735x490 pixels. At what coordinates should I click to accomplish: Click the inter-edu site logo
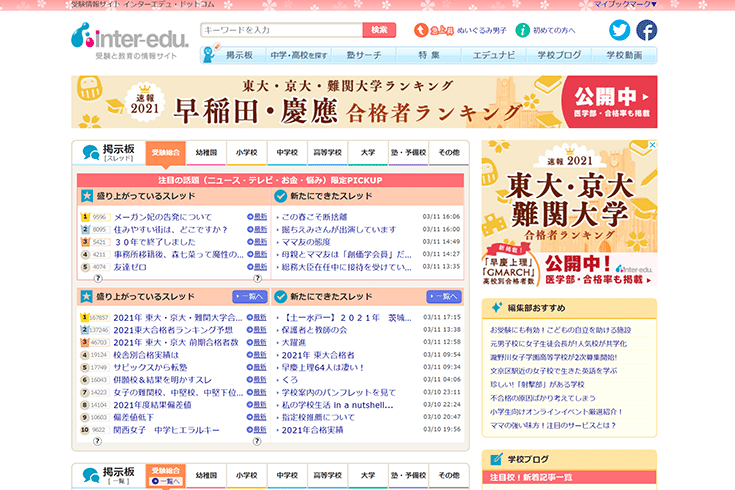pyautogui.click(x=129, y=40)
